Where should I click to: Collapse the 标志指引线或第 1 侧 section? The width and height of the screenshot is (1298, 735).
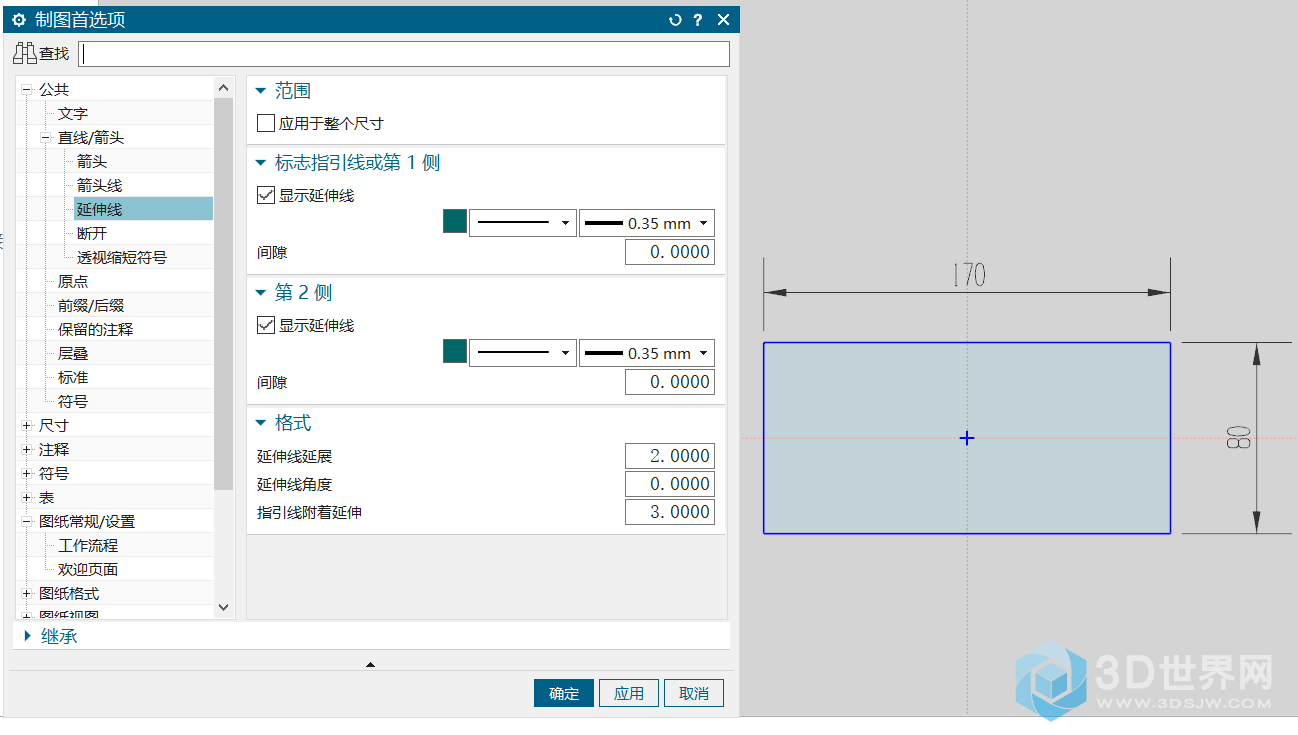[262, 163]
